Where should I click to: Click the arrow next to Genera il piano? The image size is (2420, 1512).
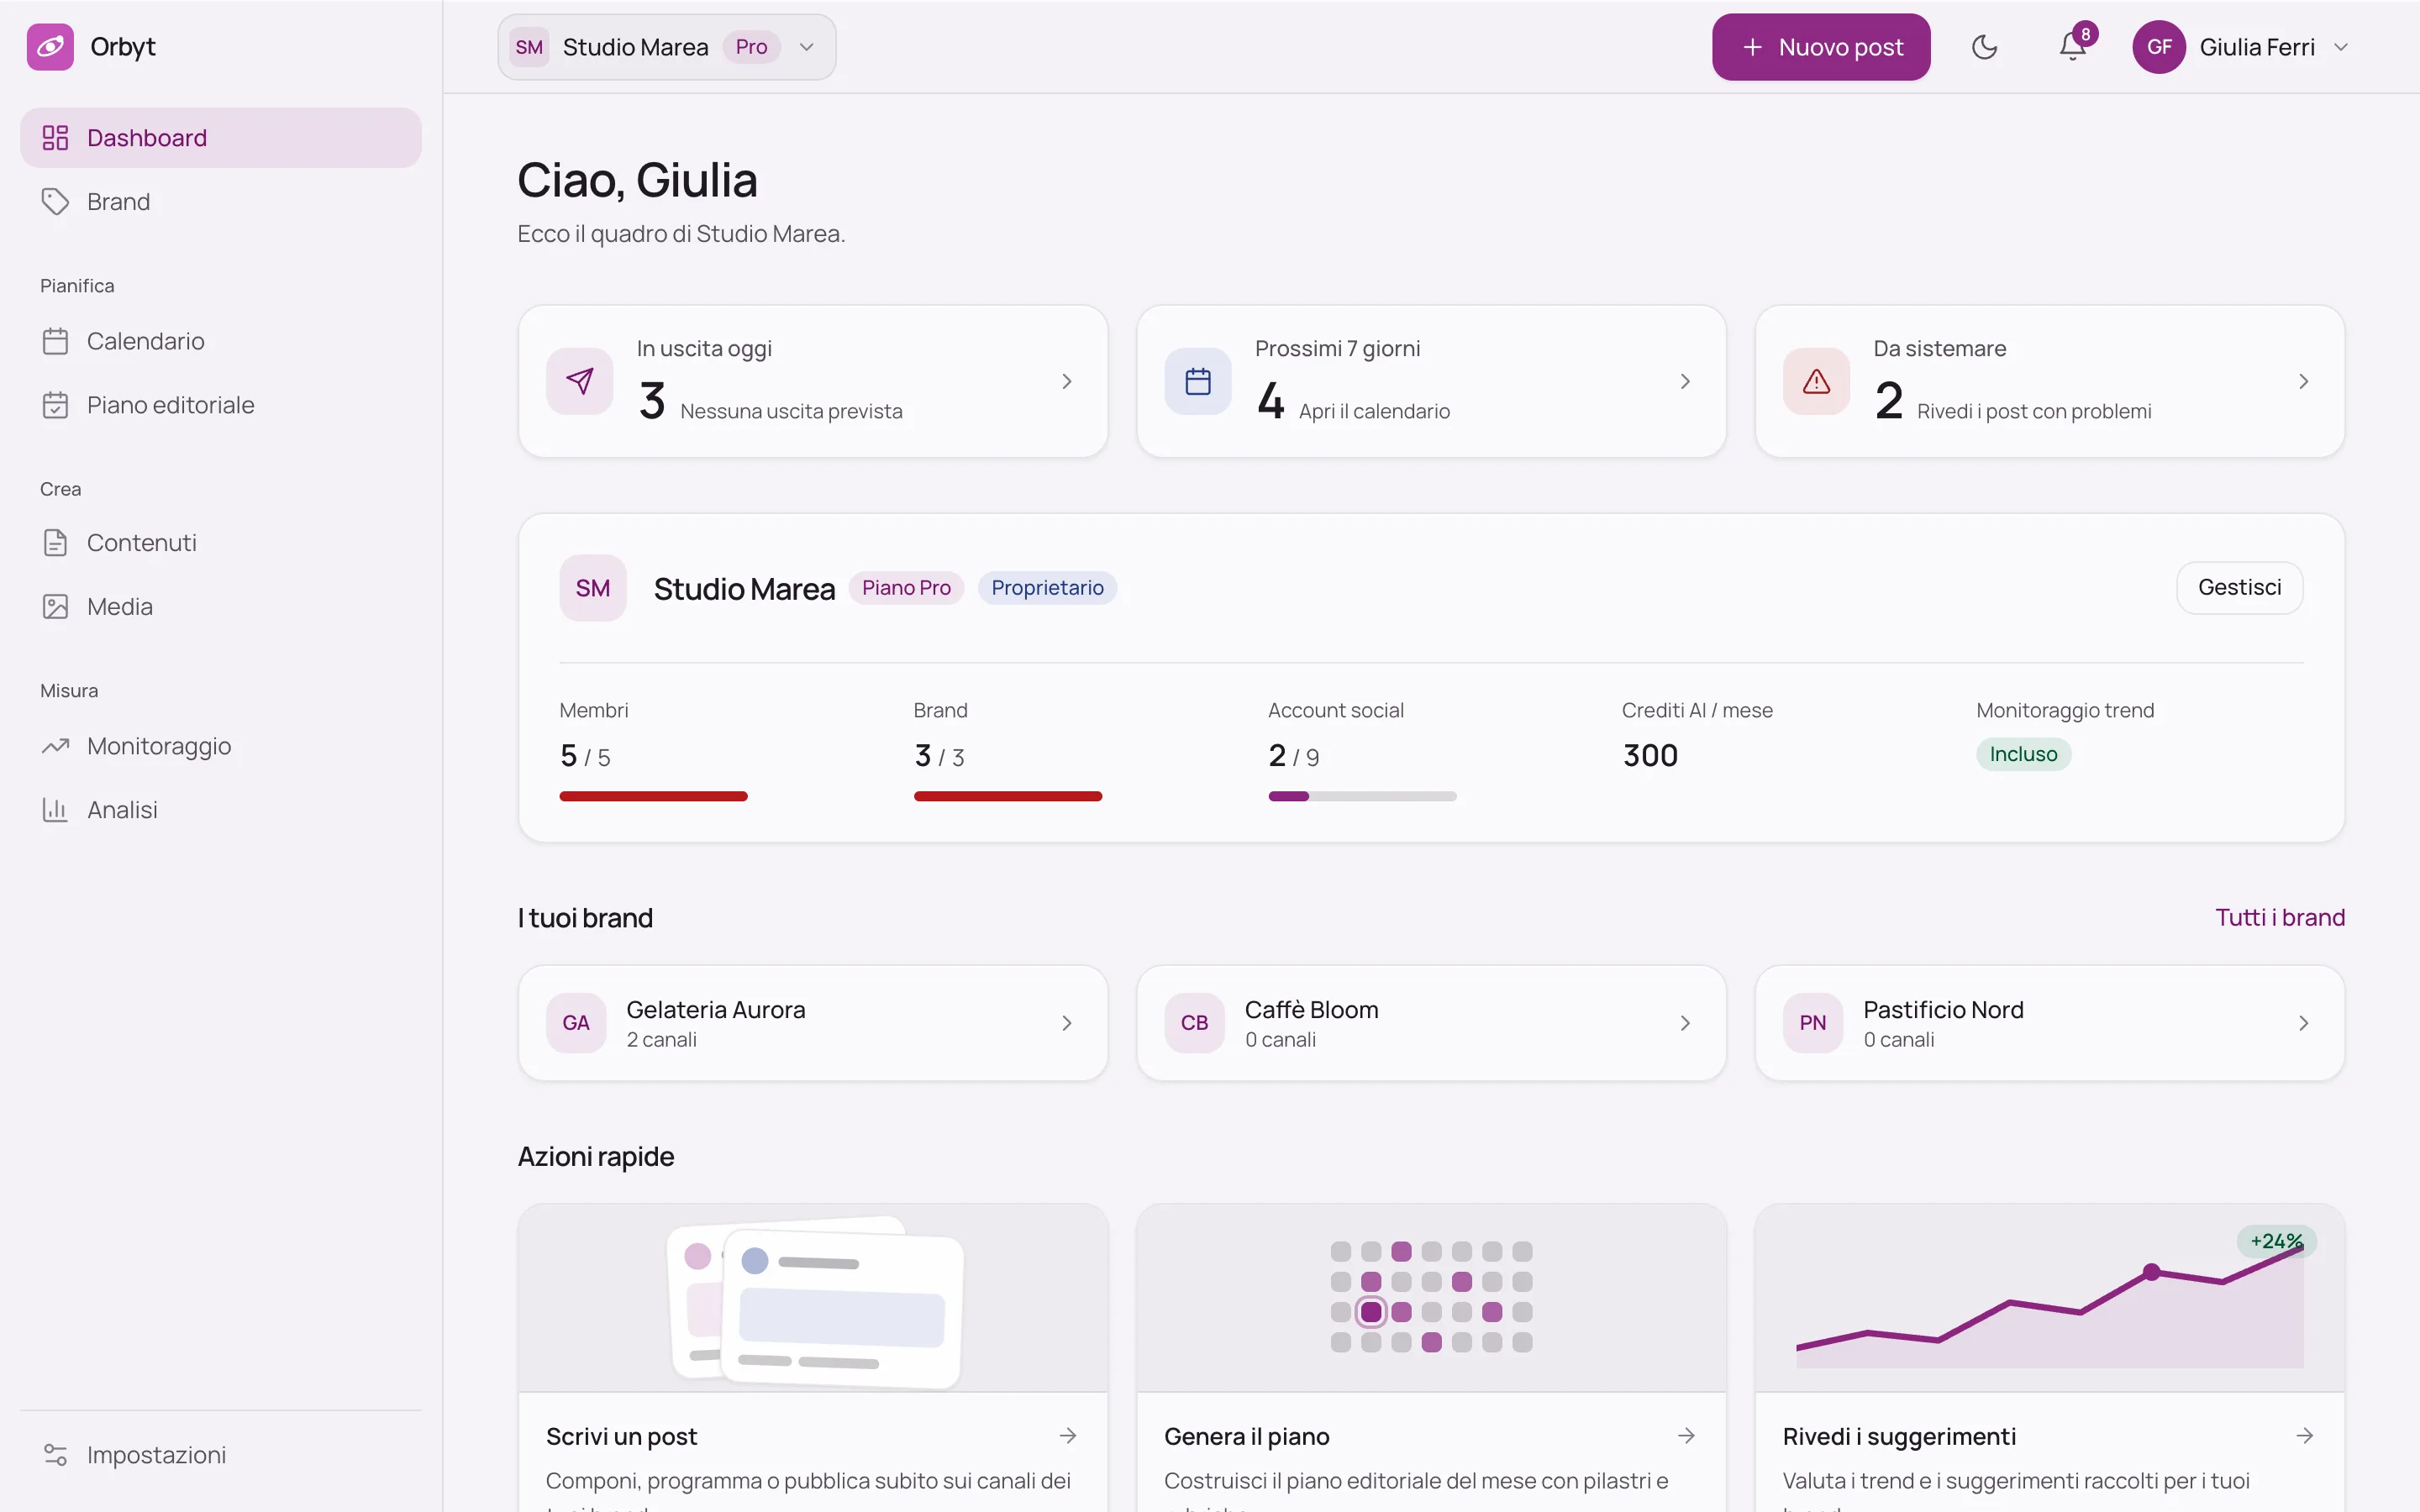1686,1436
